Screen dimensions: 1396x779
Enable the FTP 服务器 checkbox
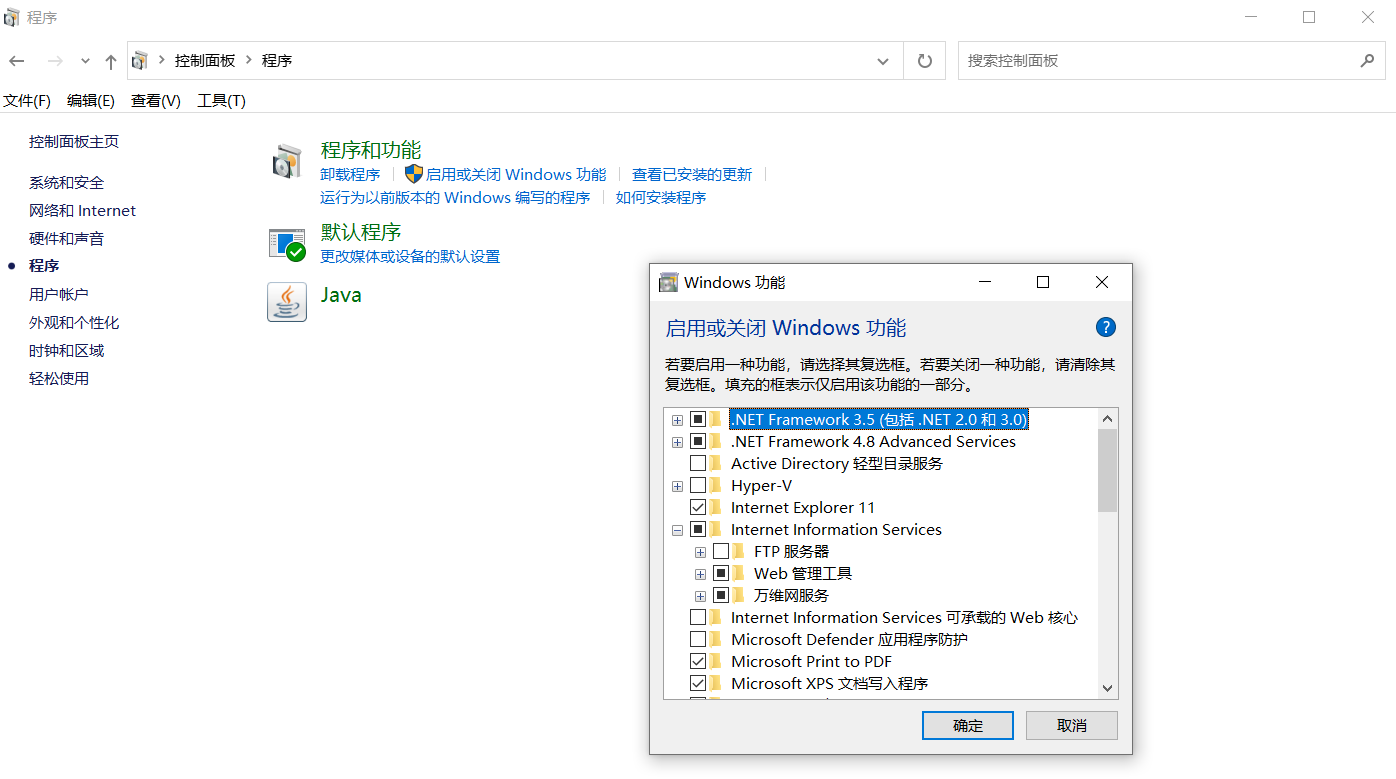[x=721, y=552]
